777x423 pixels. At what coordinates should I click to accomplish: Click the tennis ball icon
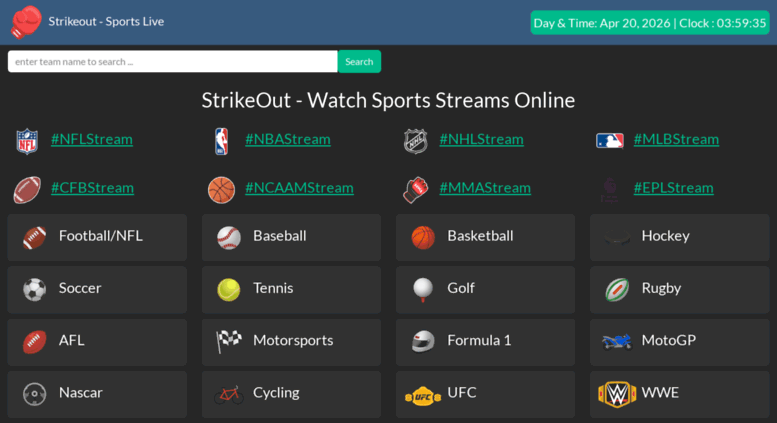[228, 290]
